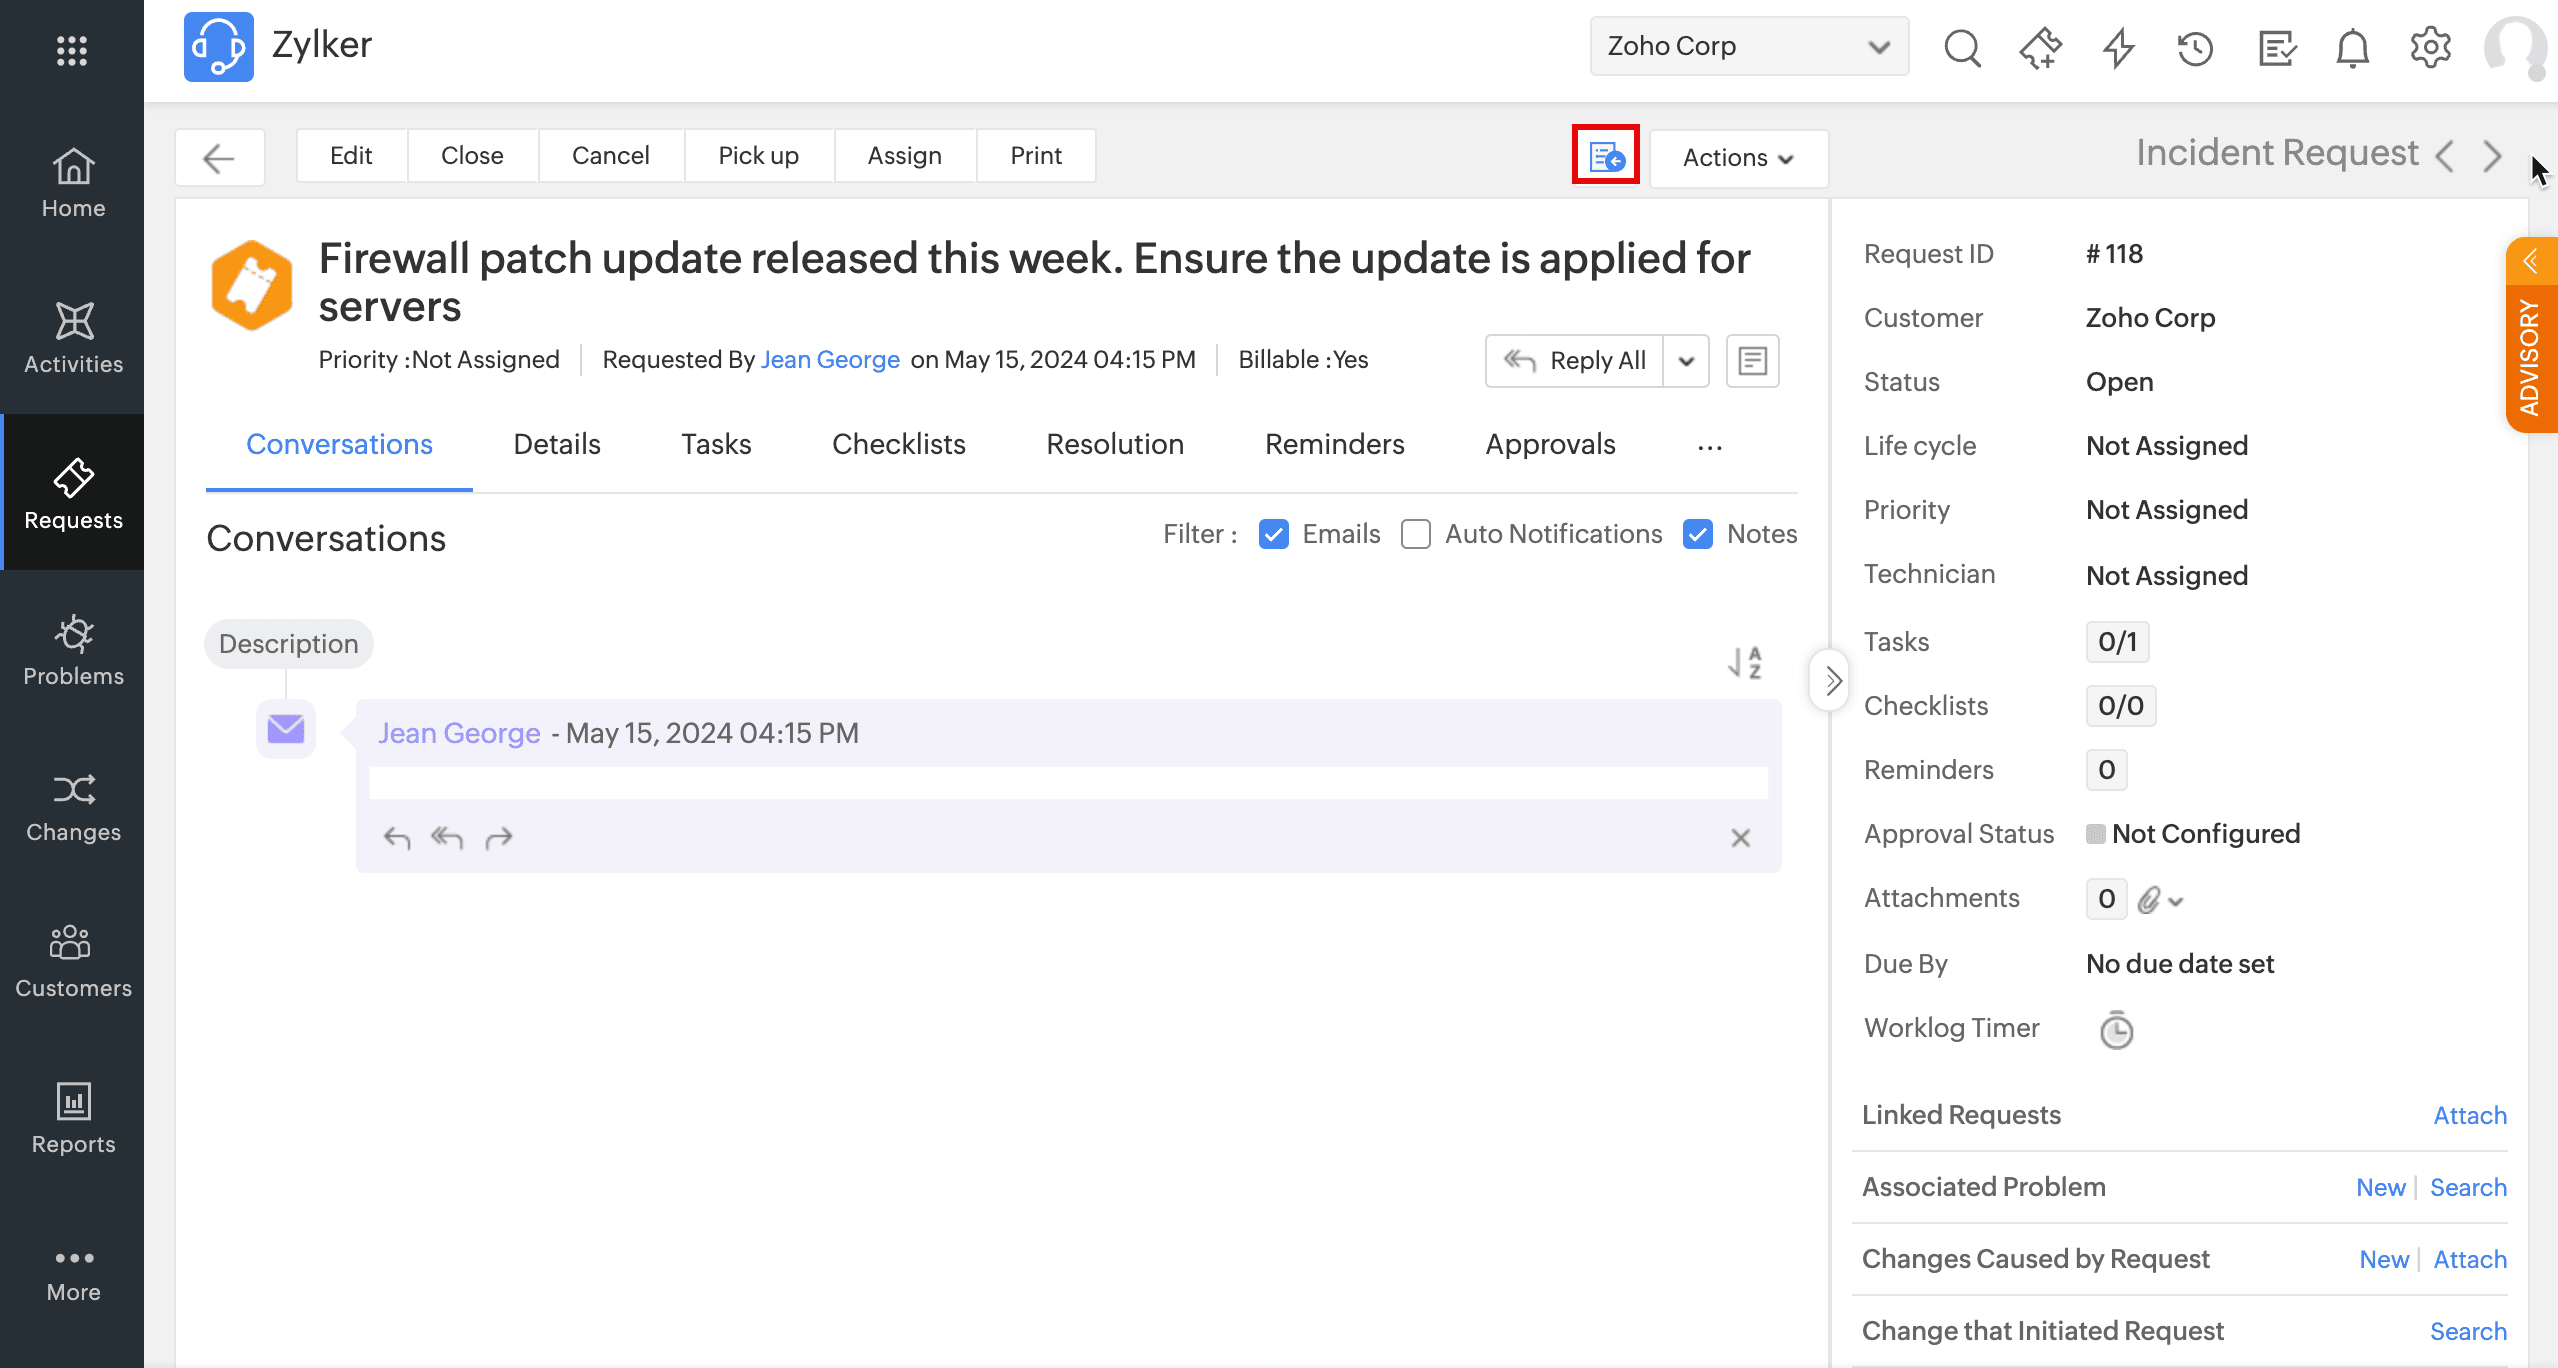Expand the Actions dropdown menu

[1738, 158]
